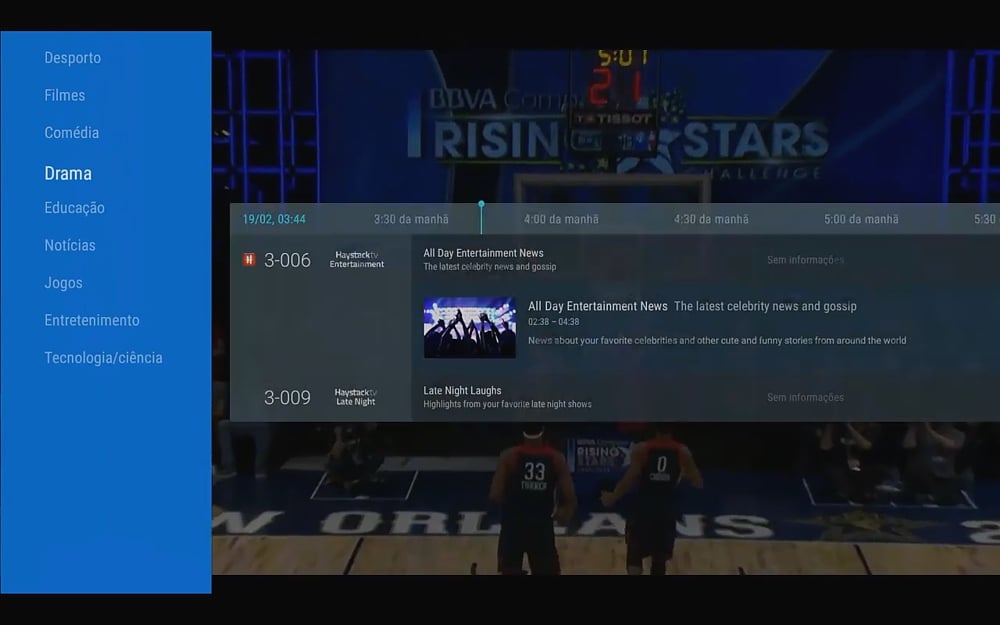
Task: Open the Jogos category
Action: tap(63, 283)
